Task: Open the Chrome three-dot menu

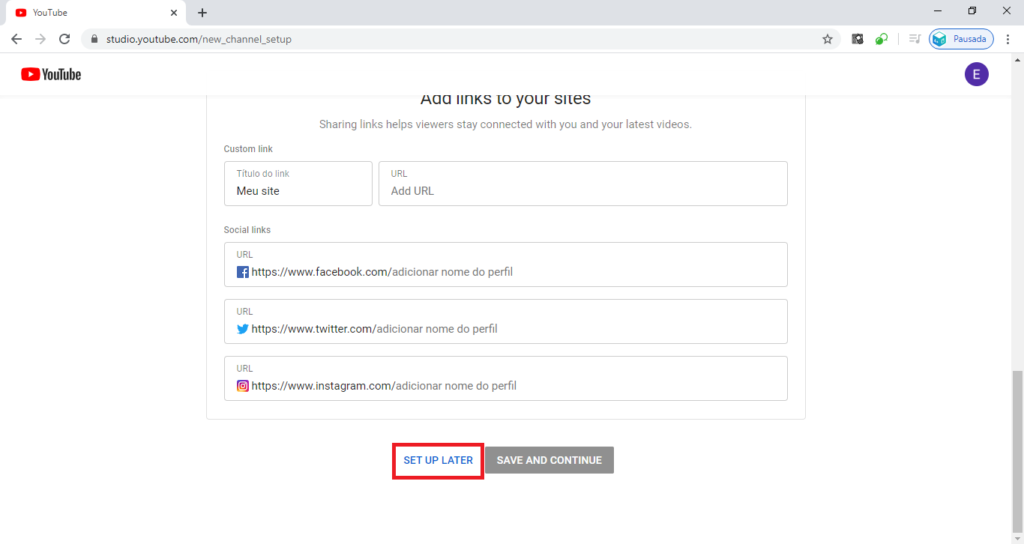Action: pos(1008,39)
